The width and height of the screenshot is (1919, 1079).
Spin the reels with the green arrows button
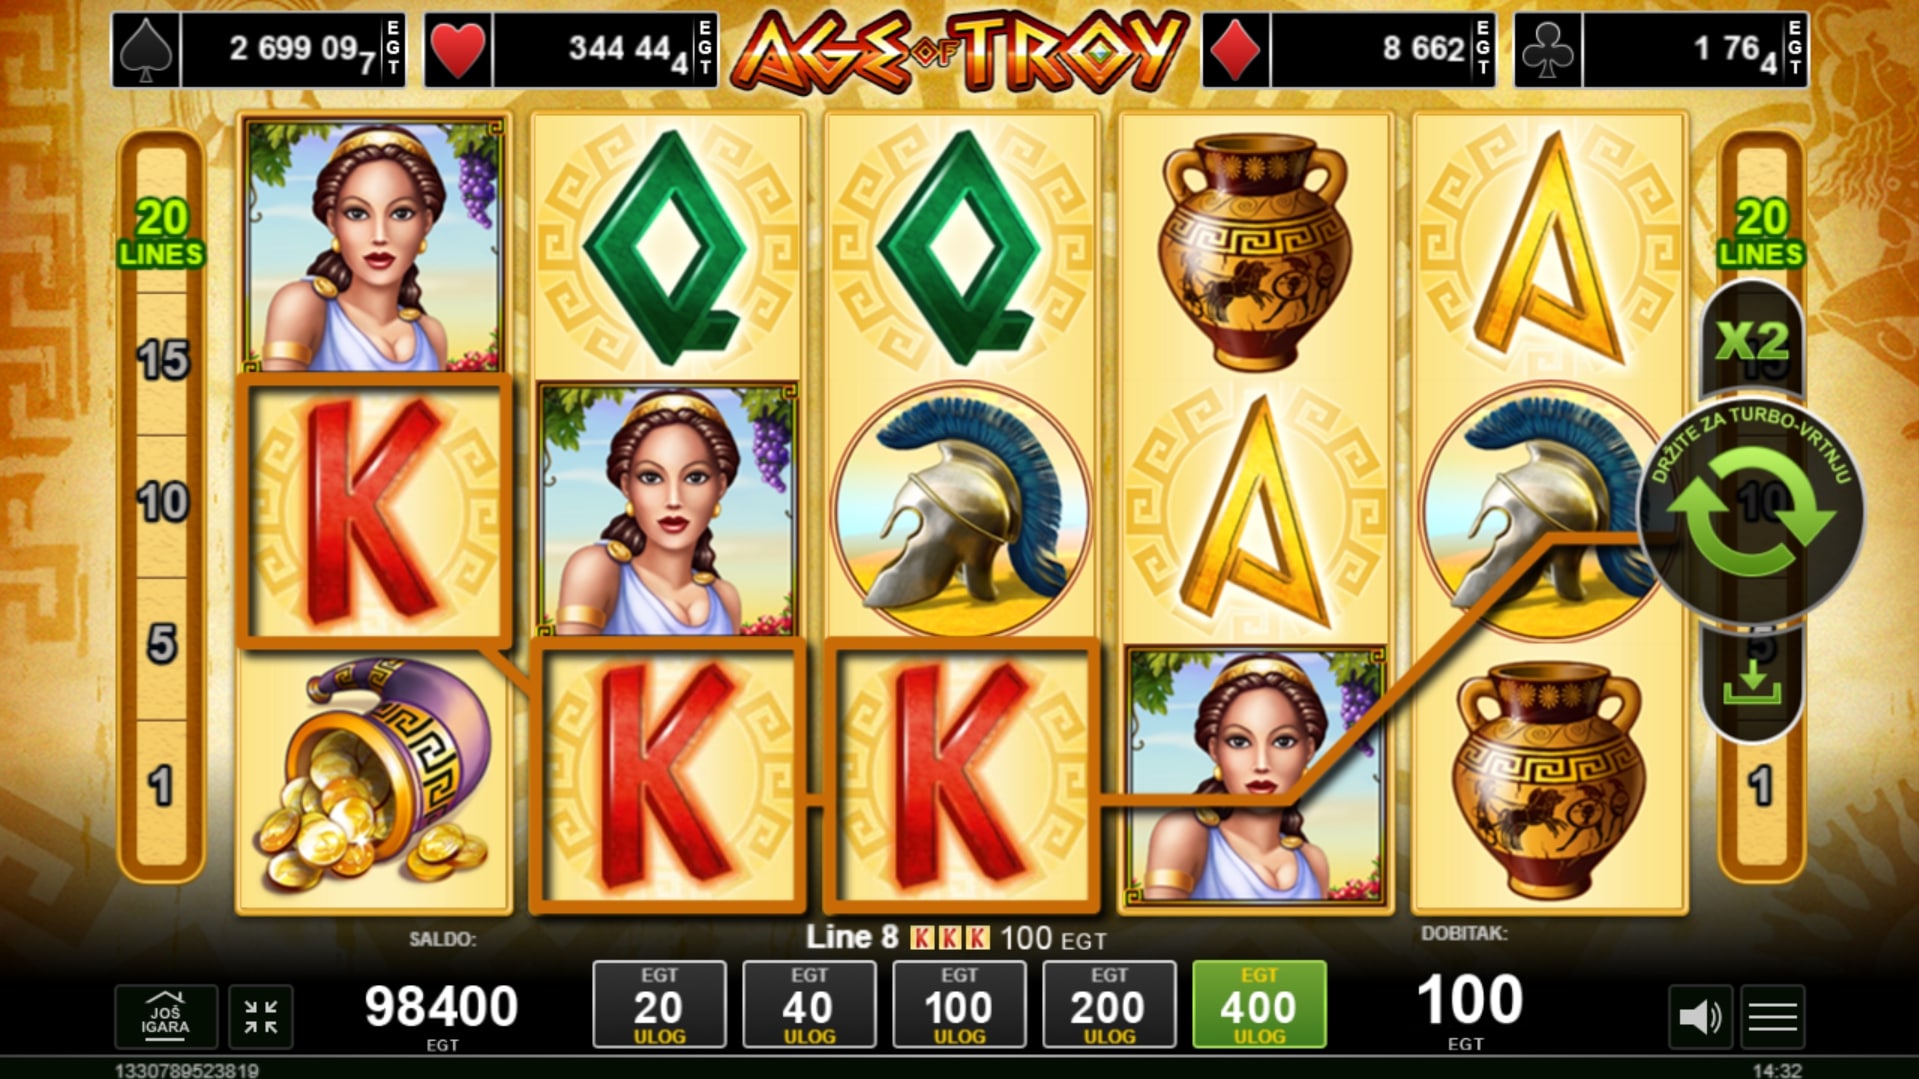1752,512
